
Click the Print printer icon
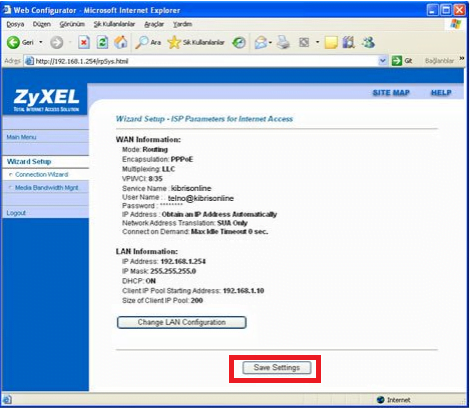(284, 42)
